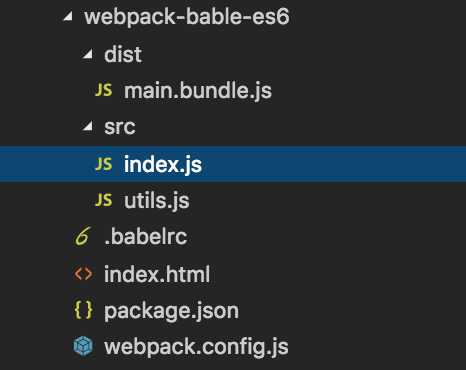Click the HTML brackets icon beside index.html
Image resolution: width=466 pixels, height=370 pixels.
click(x=83, y=274)
